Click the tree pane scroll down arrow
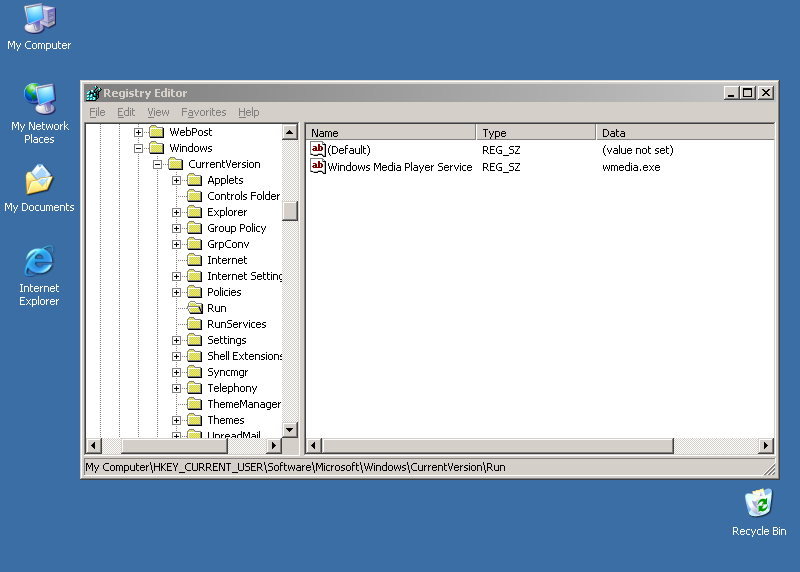800x572 pixels. coord(290,430)
